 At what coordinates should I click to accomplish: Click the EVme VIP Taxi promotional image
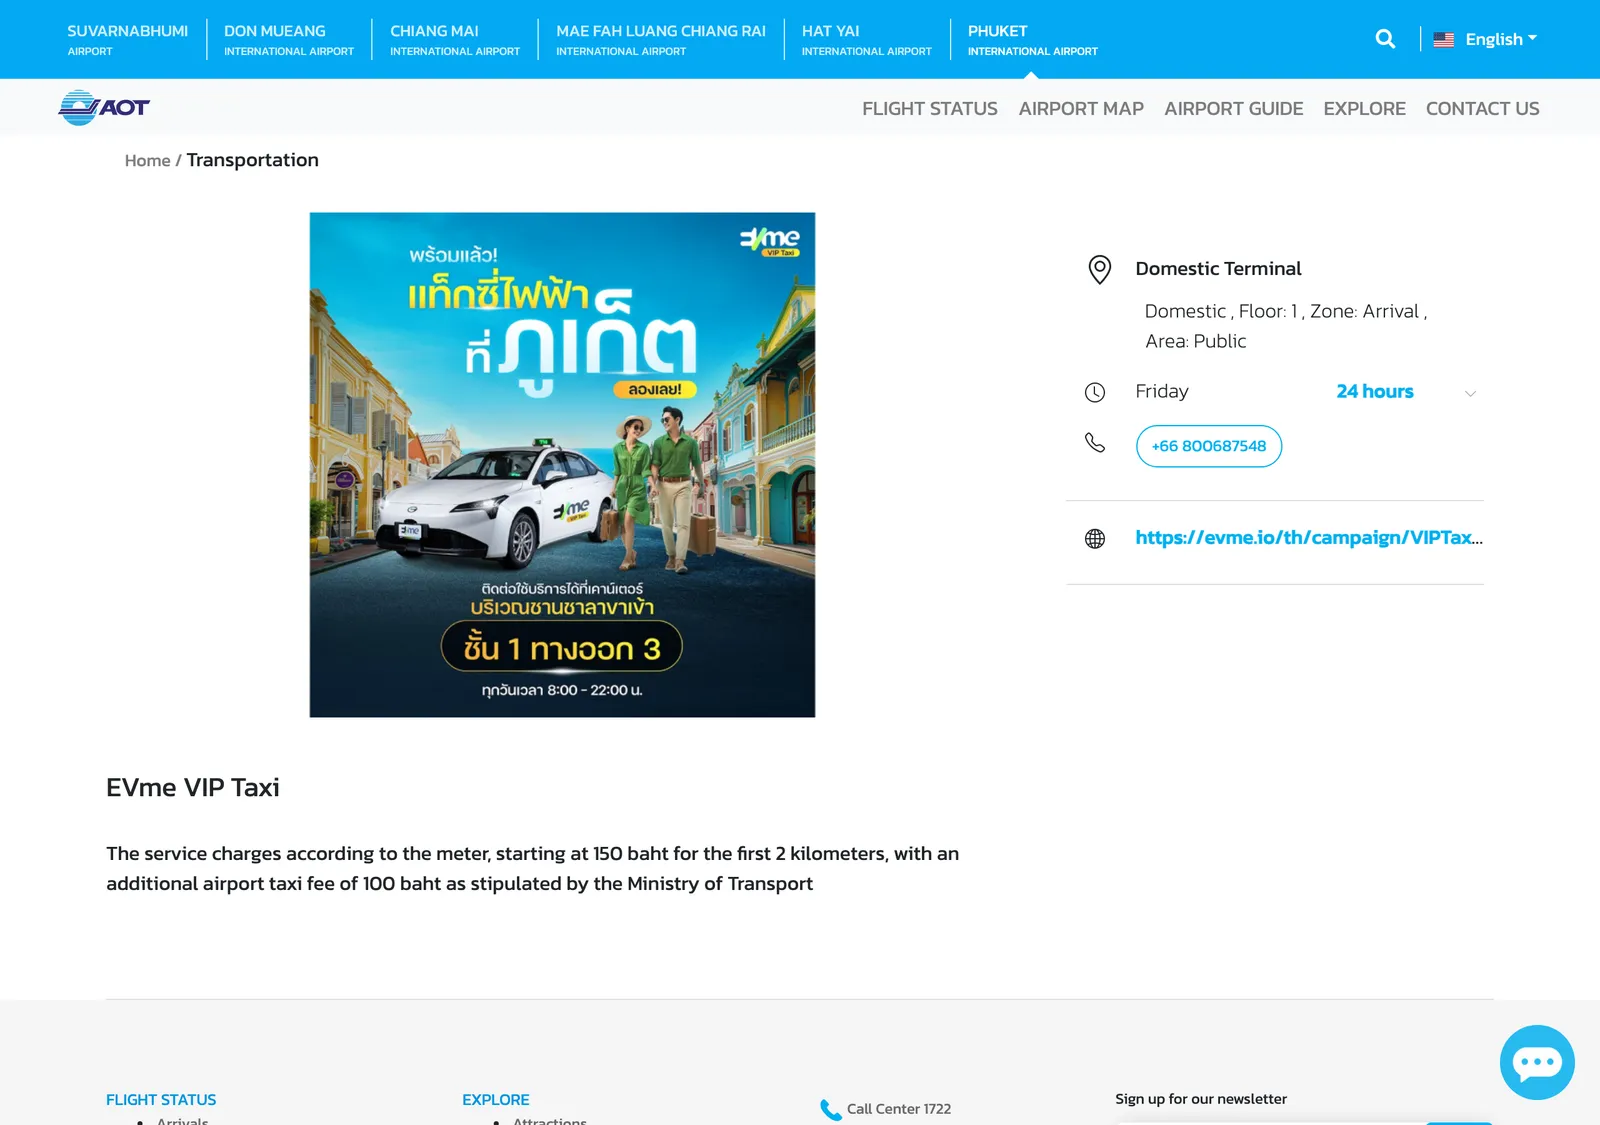(562, 464)
